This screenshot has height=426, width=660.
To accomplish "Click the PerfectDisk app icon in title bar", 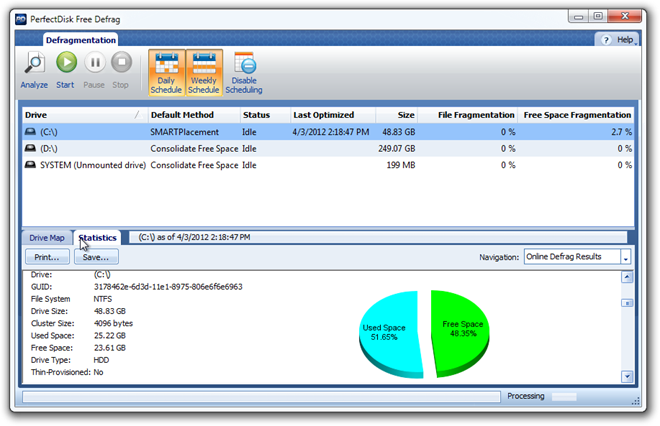I will pyautogui.click(x=21, y=19).
